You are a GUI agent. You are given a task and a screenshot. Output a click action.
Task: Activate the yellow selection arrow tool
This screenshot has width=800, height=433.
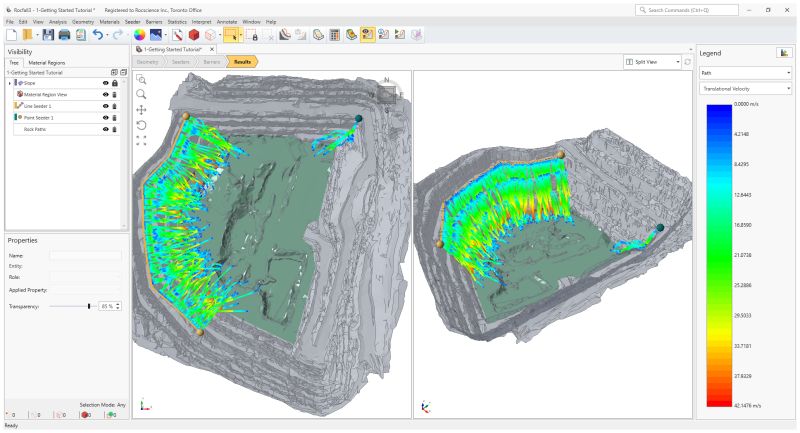click(231, 35)
